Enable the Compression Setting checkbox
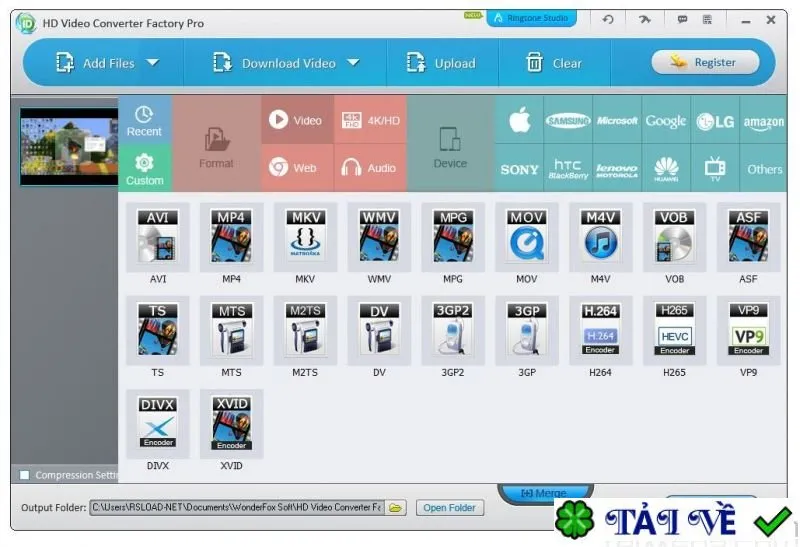The image size is (800, 547). tap(24, 475)
